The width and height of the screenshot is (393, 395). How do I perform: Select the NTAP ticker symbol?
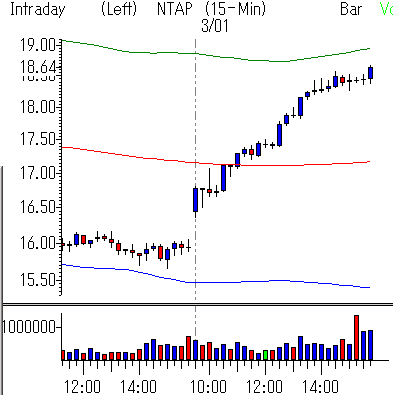[175, 9]
